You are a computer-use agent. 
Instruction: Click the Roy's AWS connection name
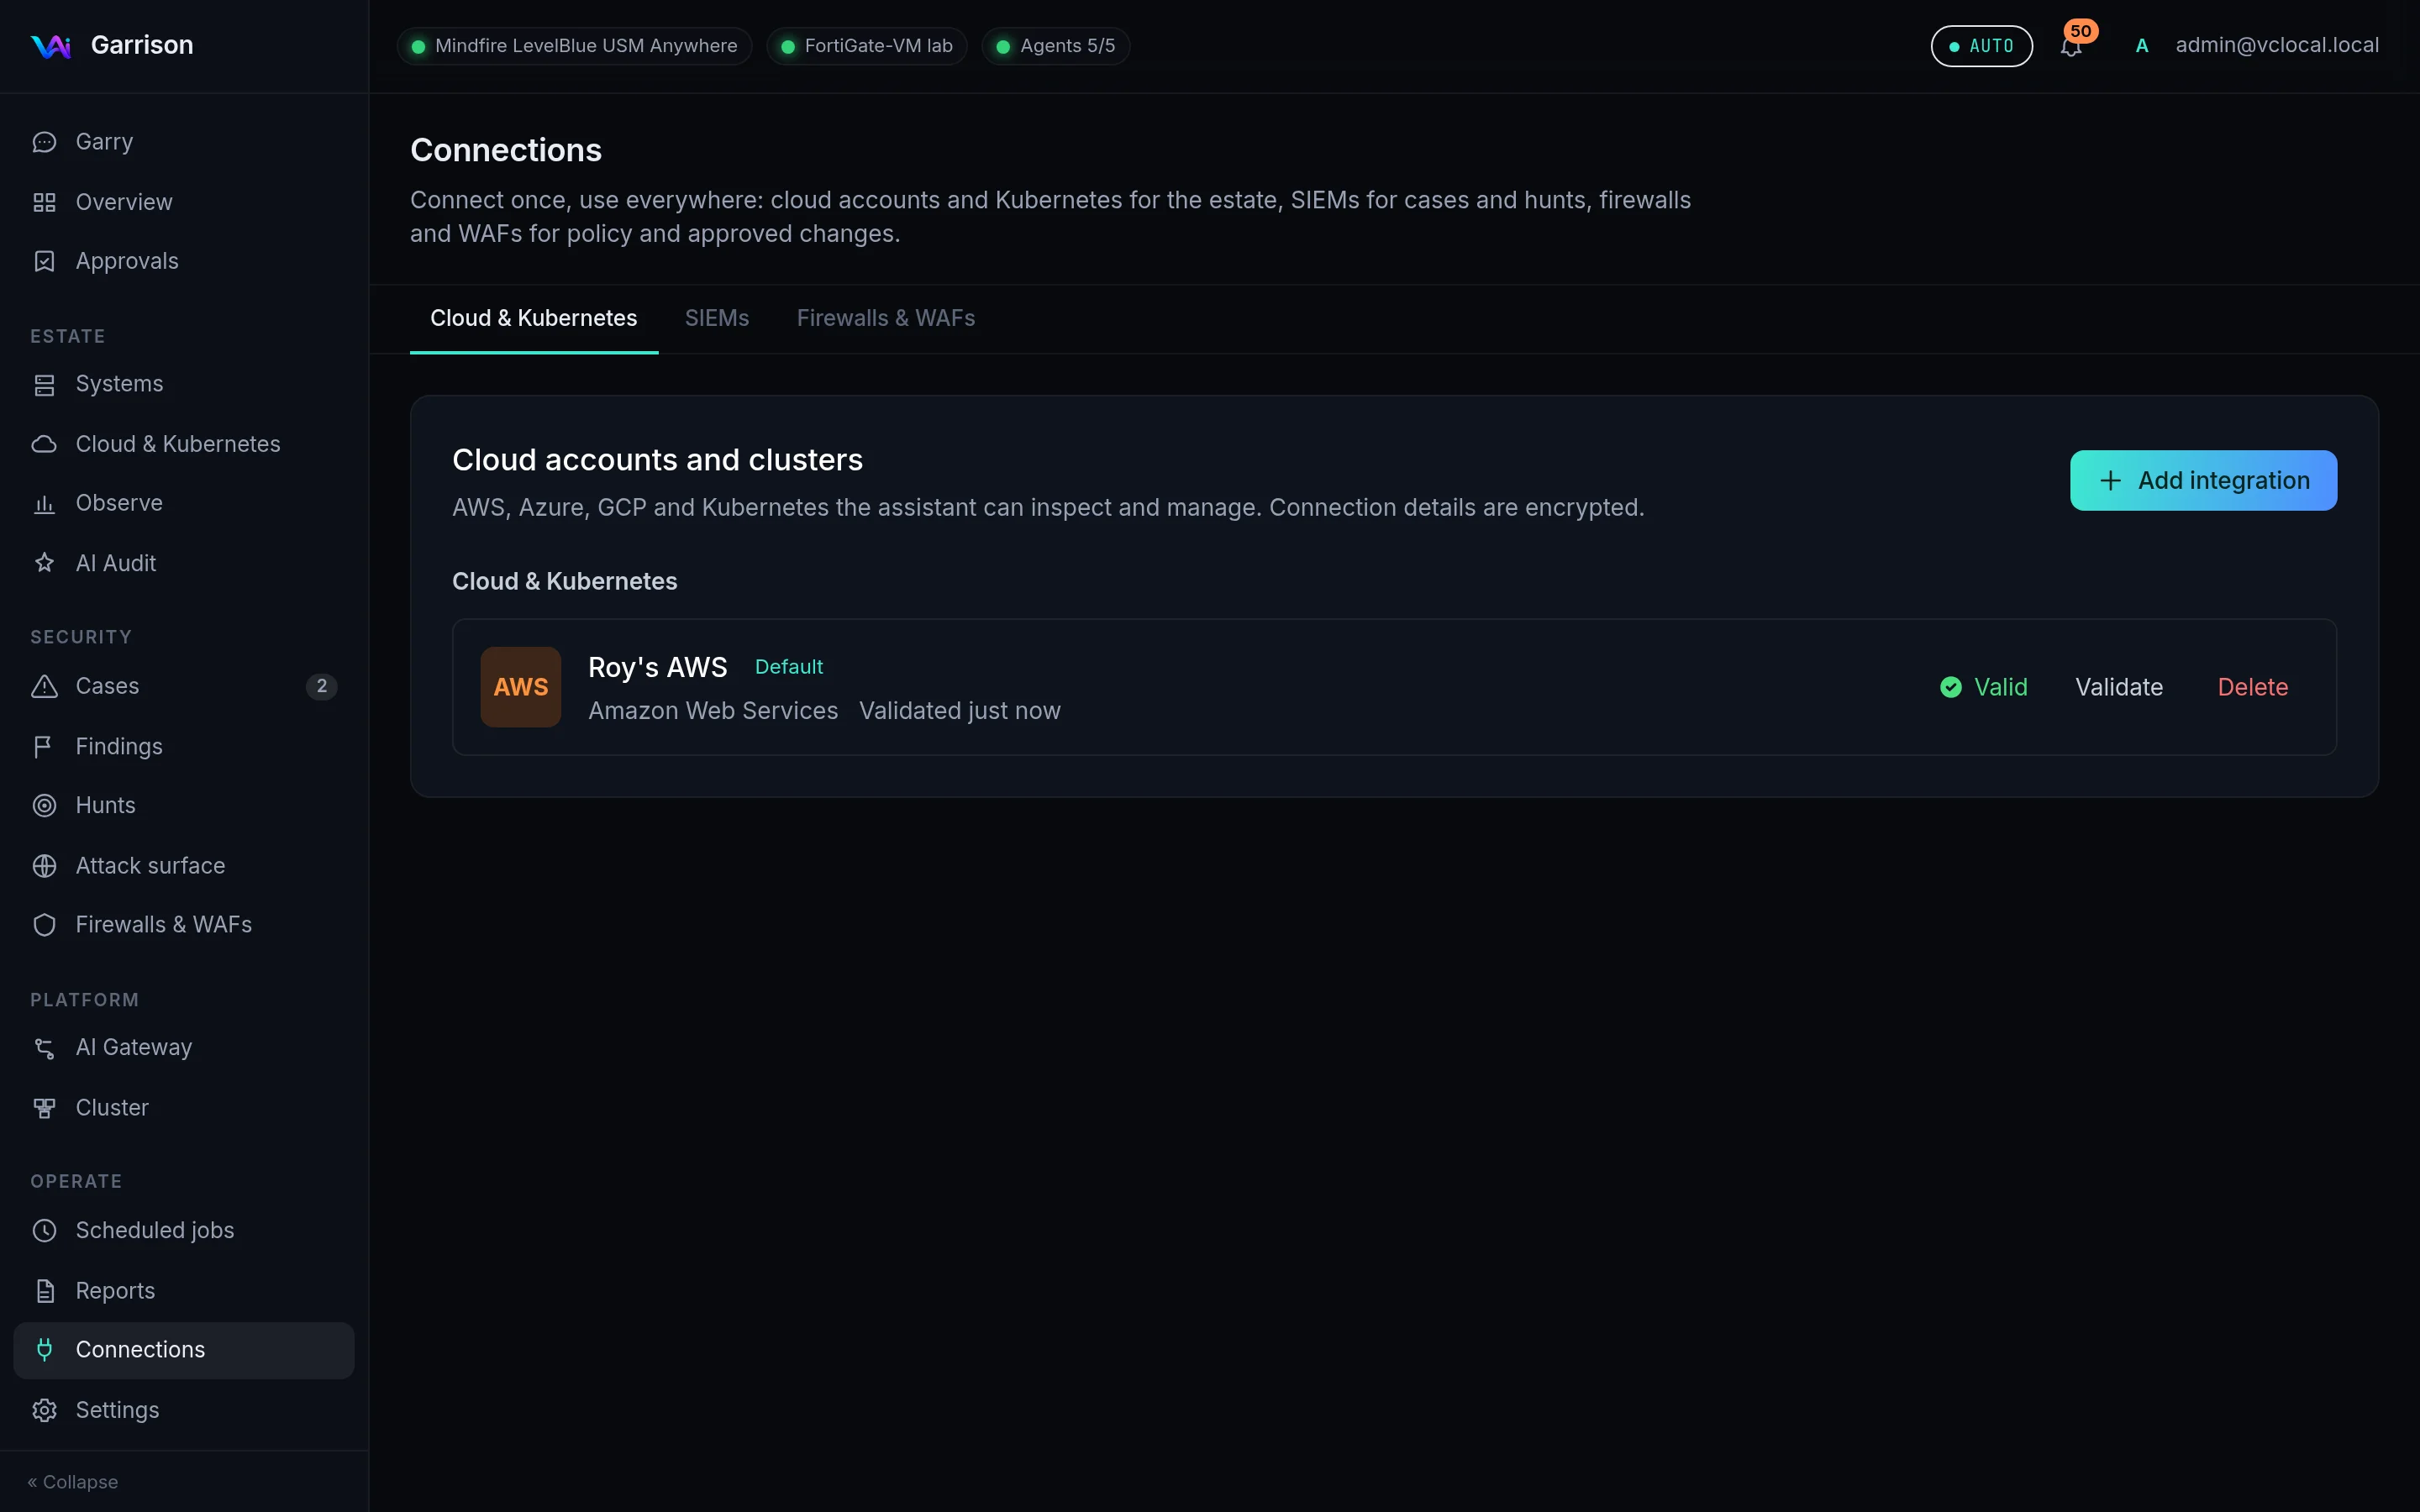657,667
